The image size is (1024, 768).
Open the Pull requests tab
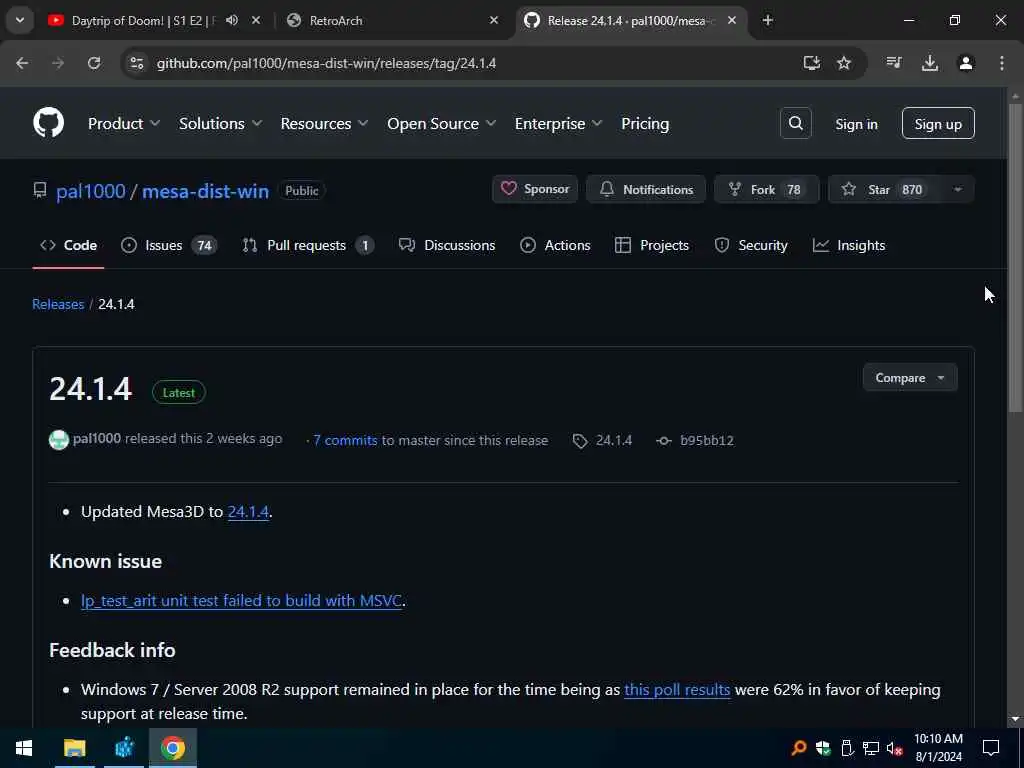coord(308,245)
